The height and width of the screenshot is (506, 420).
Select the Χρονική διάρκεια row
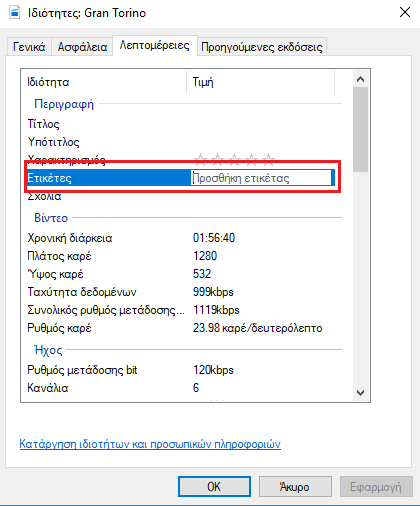[x=181, y=238]
